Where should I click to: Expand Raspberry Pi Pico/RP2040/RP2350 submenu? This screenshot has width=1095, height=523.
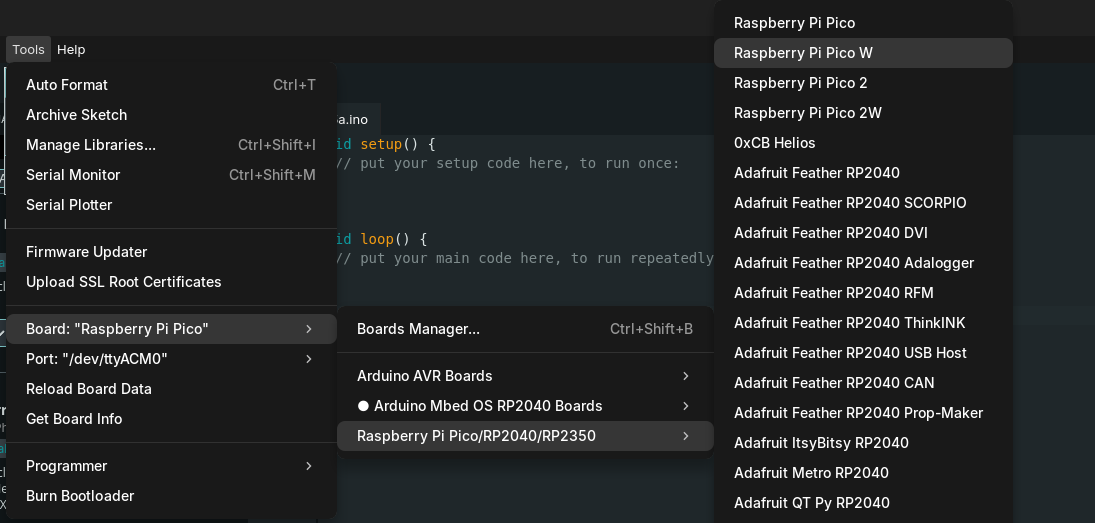pyautogui.click(x=525, y=436)
